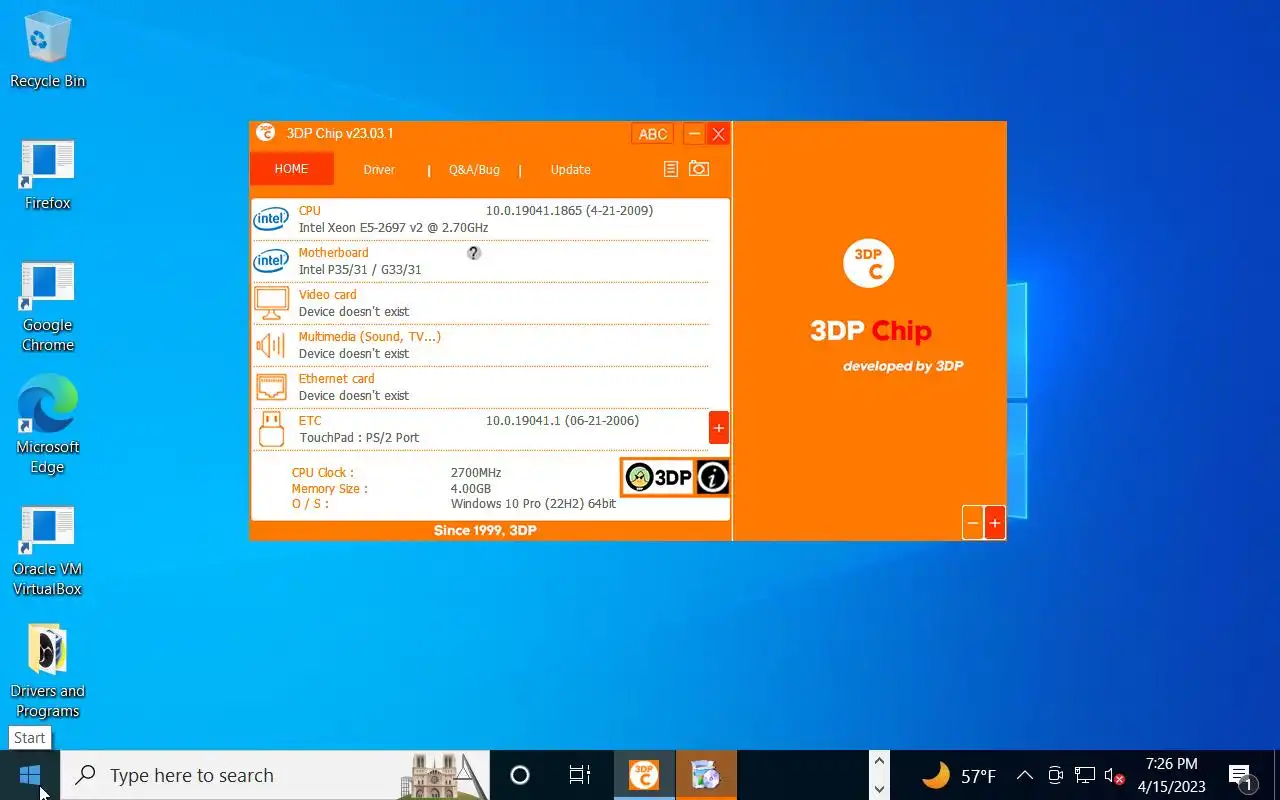
Task: Launch Microsoft Edge from the desktop
Action: pos(47,425)
